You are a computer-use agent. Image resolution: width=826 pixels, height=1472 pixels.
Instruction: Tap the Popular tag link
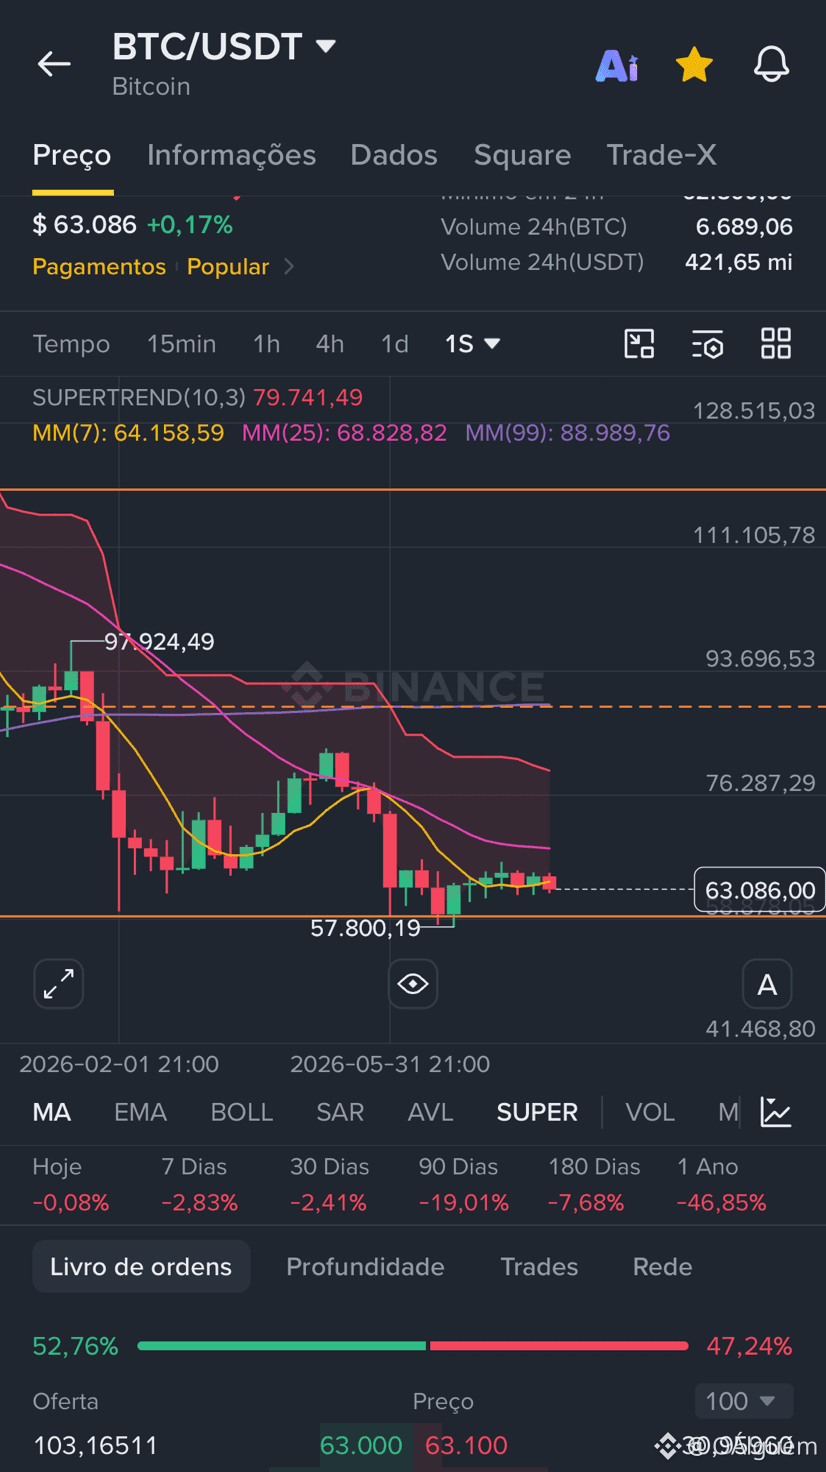coord(228,267)
